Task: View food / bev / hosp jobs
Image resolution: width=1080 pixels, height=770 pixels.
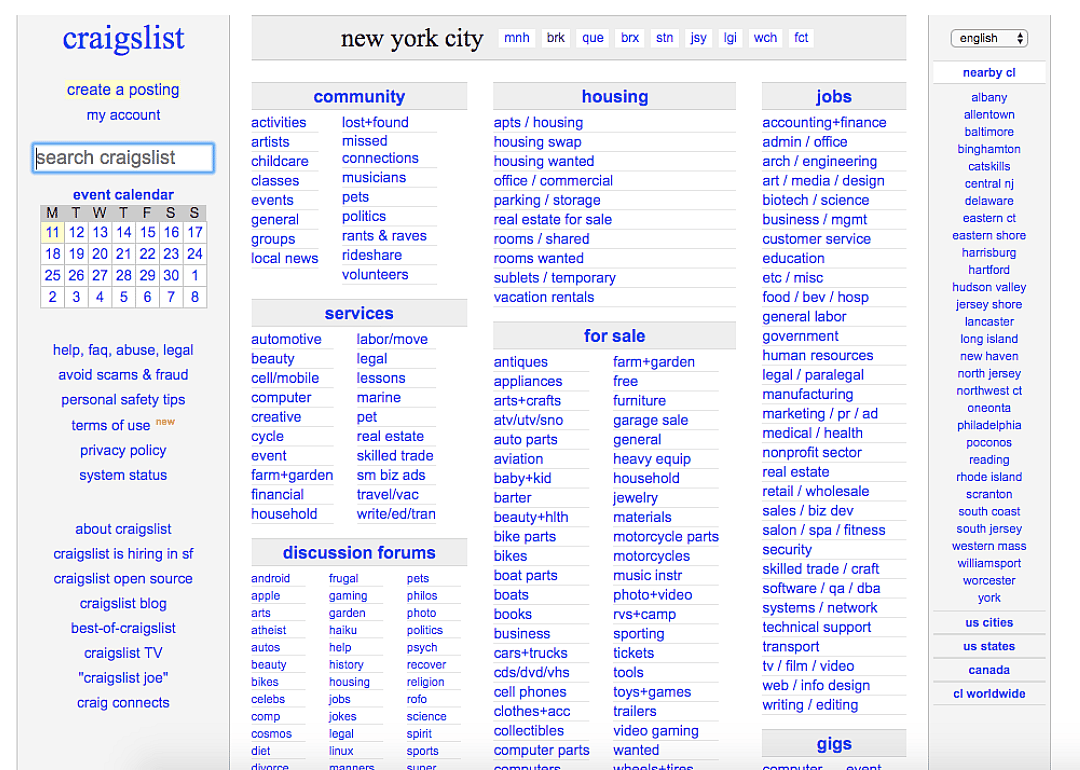Action: pyautogui.click(x=816, y=298)
